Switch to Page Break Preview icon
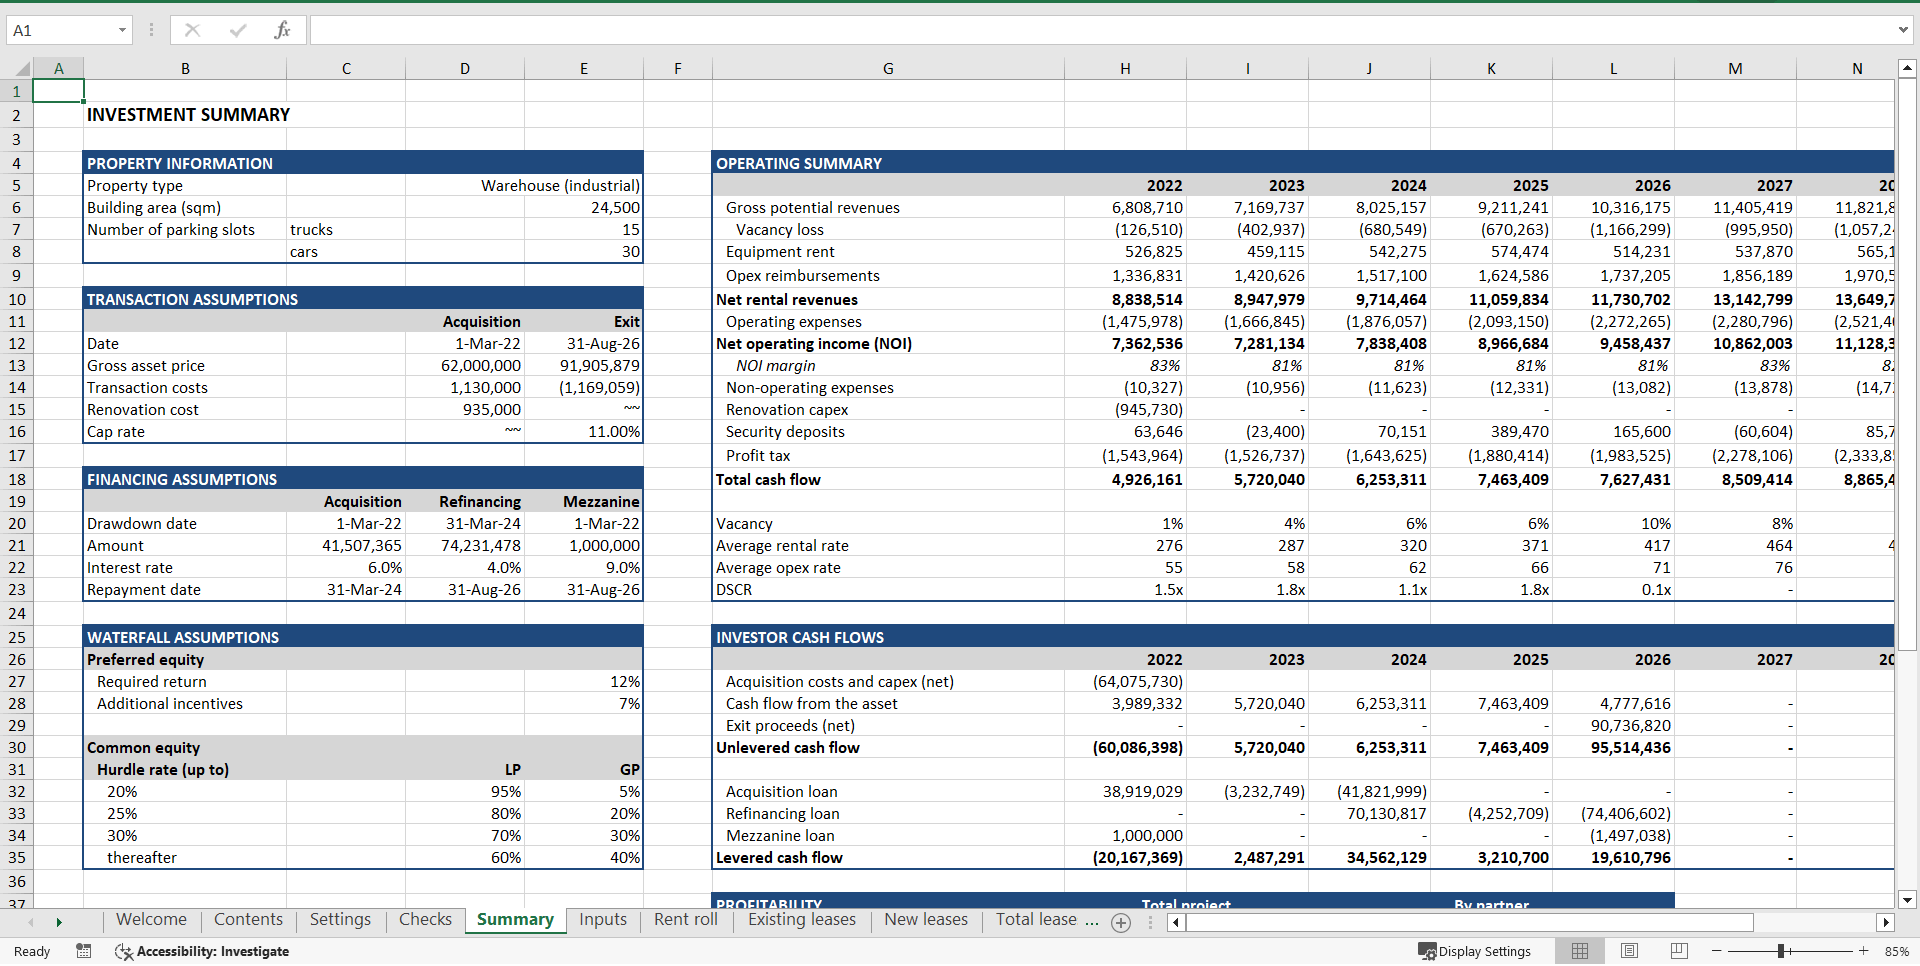The image size is (1920, 966). (1679, 951)
